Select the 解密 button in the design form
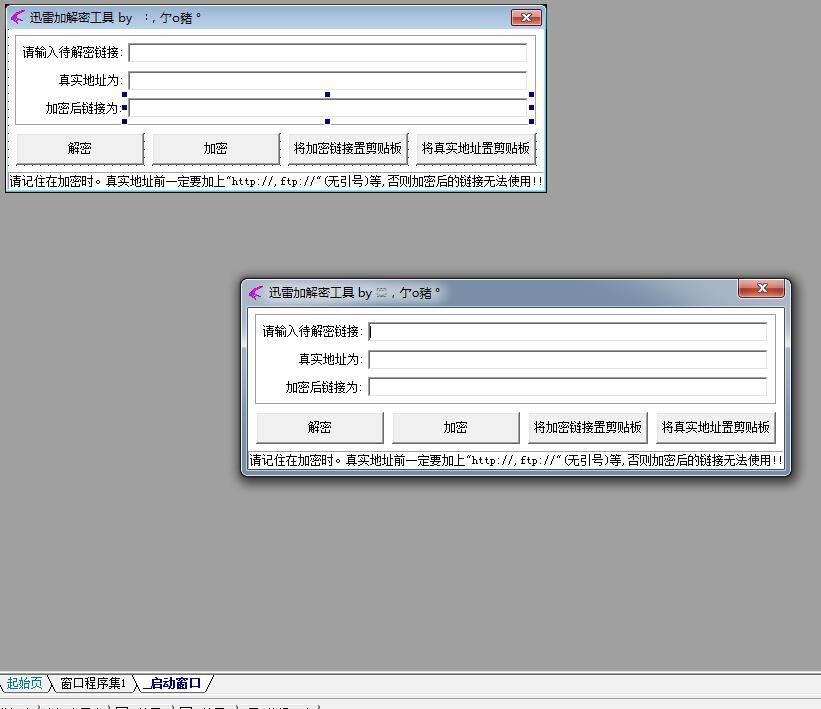The width and height of the screenshot is (821, 709). tap(80, 149)
